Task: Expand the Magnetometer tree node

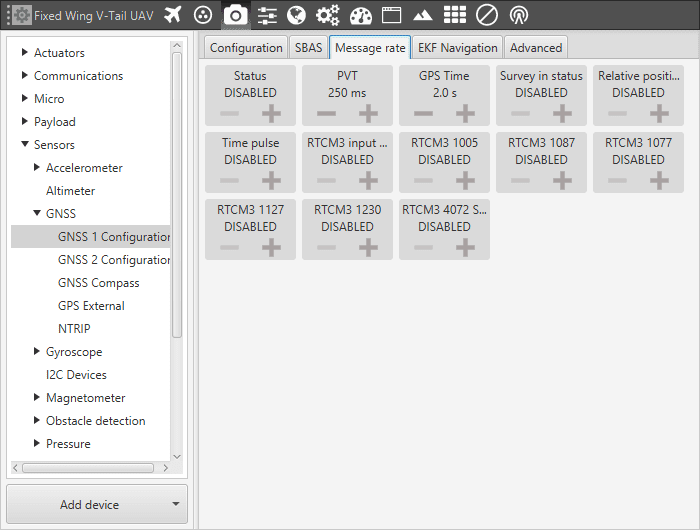Action: coord(37,397)
